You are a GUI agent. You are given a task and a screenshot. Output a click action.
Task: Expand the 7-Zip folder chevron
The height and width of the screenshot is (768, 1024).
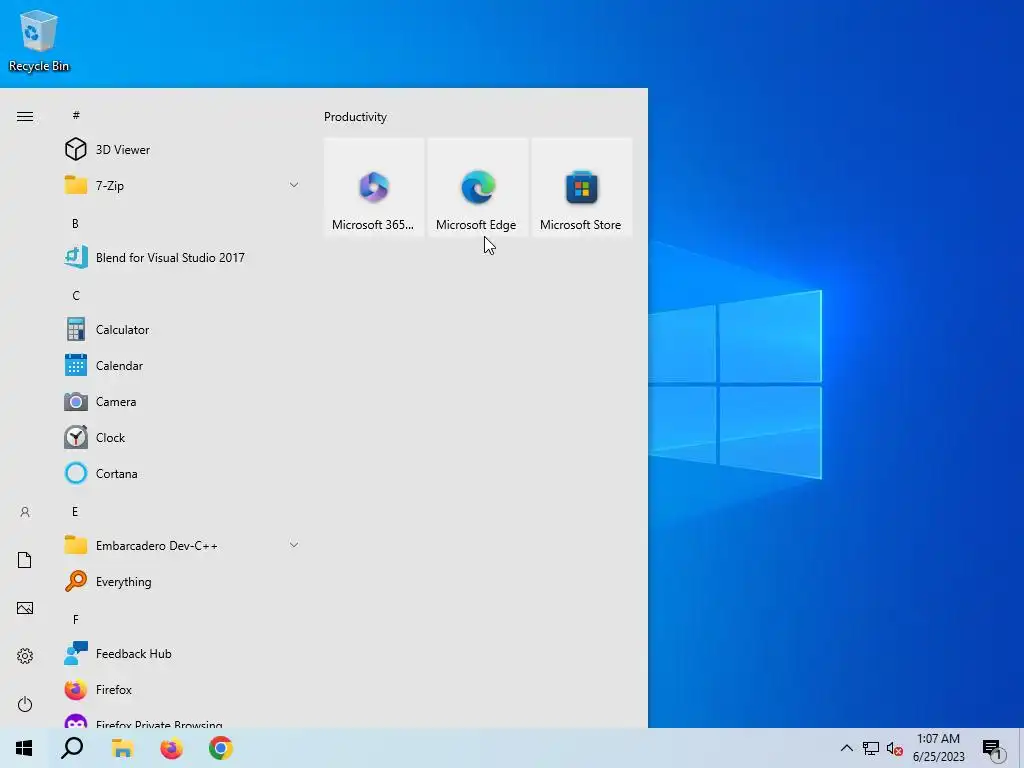[x=294, y=185]
